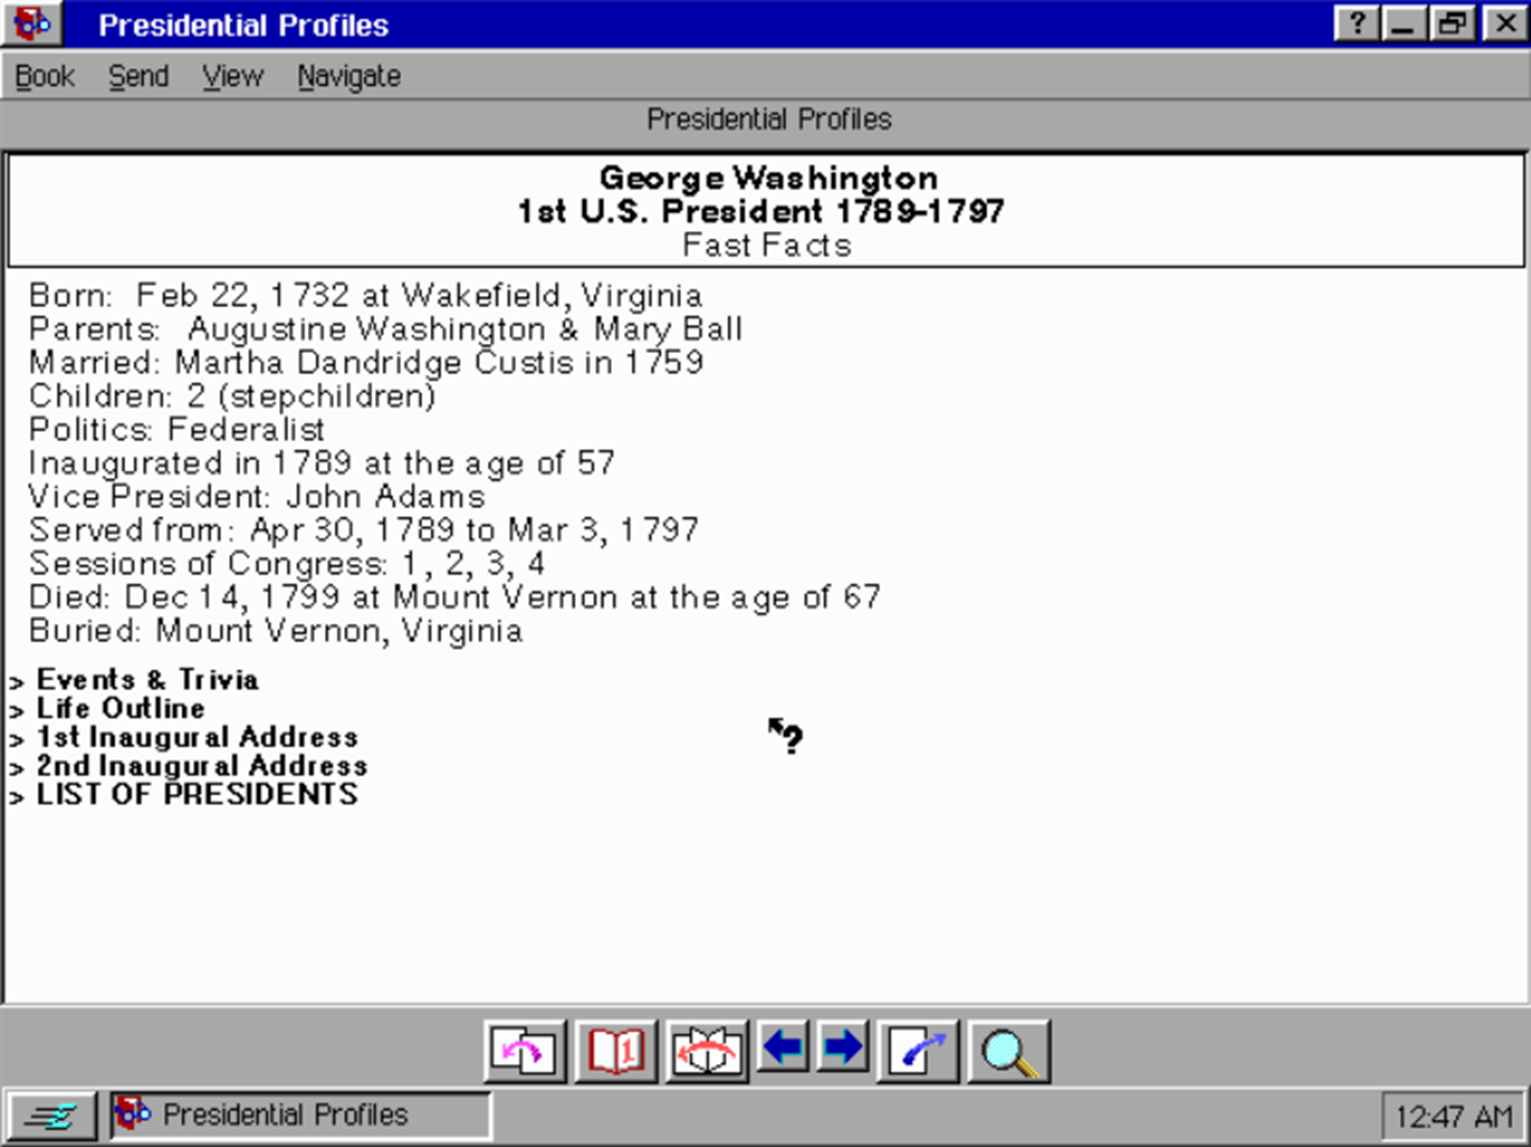Click the application icon in title bar
This screenshot has height=1147, width=1531.
click(x=31, y=23)
